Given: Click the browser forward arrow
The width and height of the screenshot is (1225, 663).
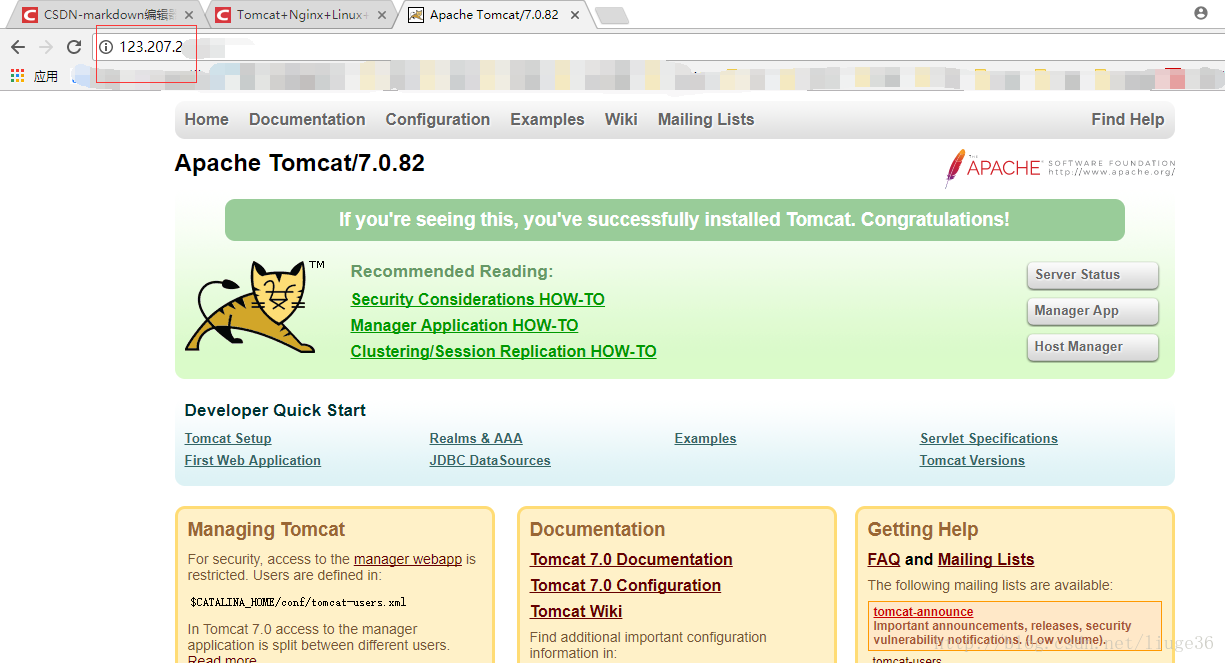Looking at the screenshot, I should coord(46,47).
